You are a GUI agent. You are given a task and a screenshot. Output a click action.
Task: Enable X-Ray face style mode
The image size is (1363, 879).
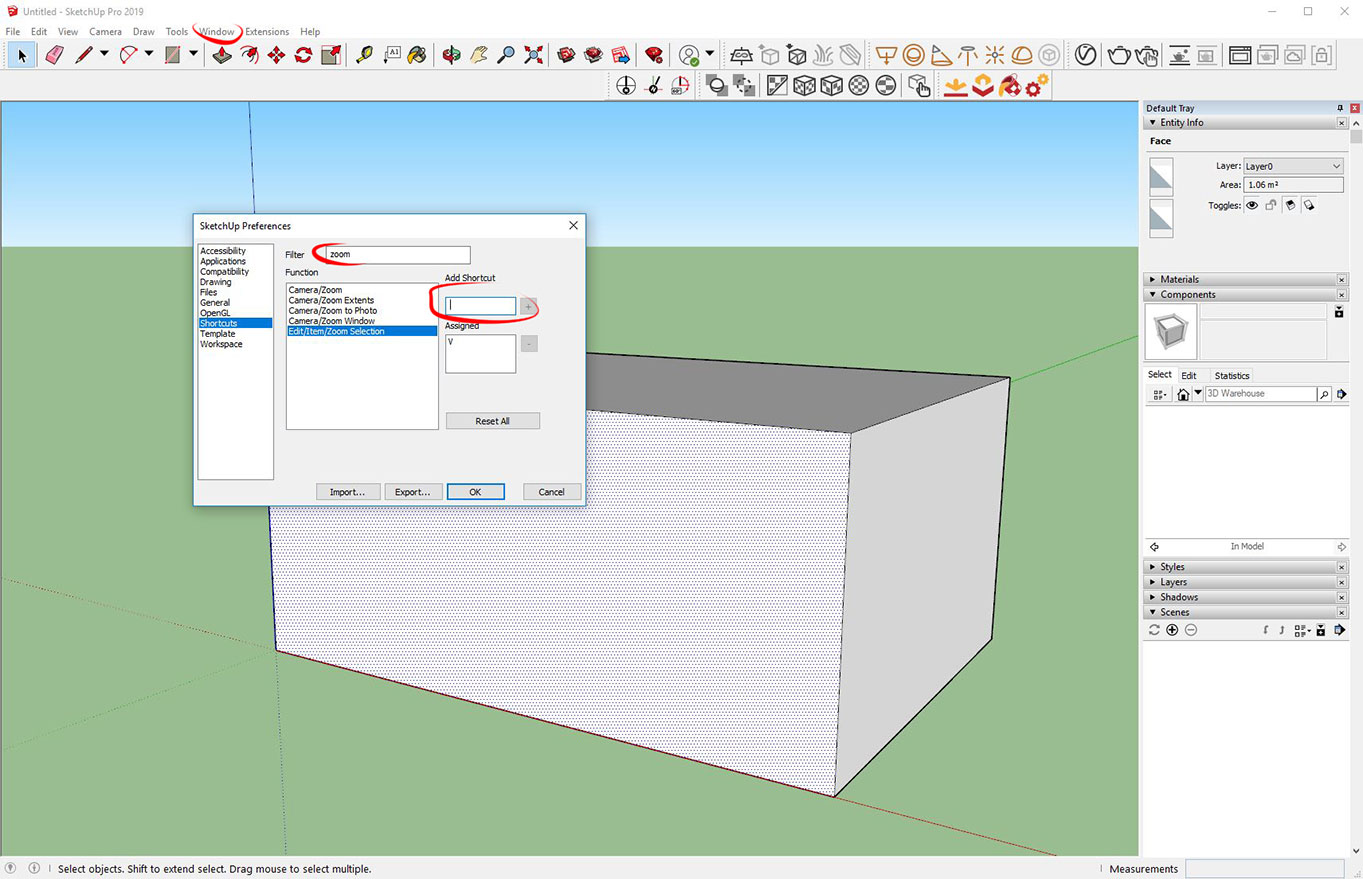(x=777, y=85)
